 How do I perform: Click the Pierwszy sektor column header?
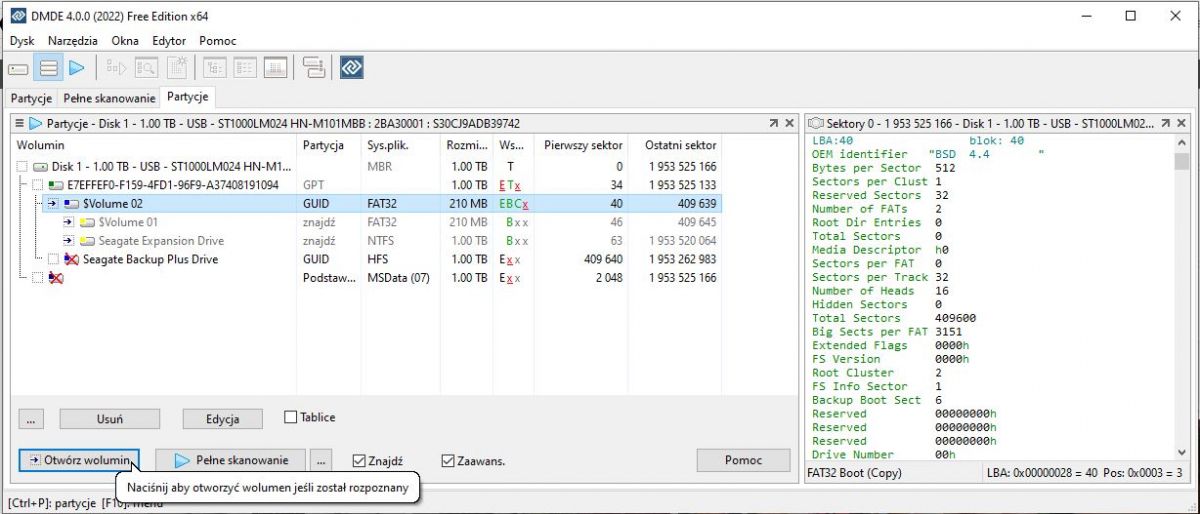pyautogui.click(x=583, y=145)
